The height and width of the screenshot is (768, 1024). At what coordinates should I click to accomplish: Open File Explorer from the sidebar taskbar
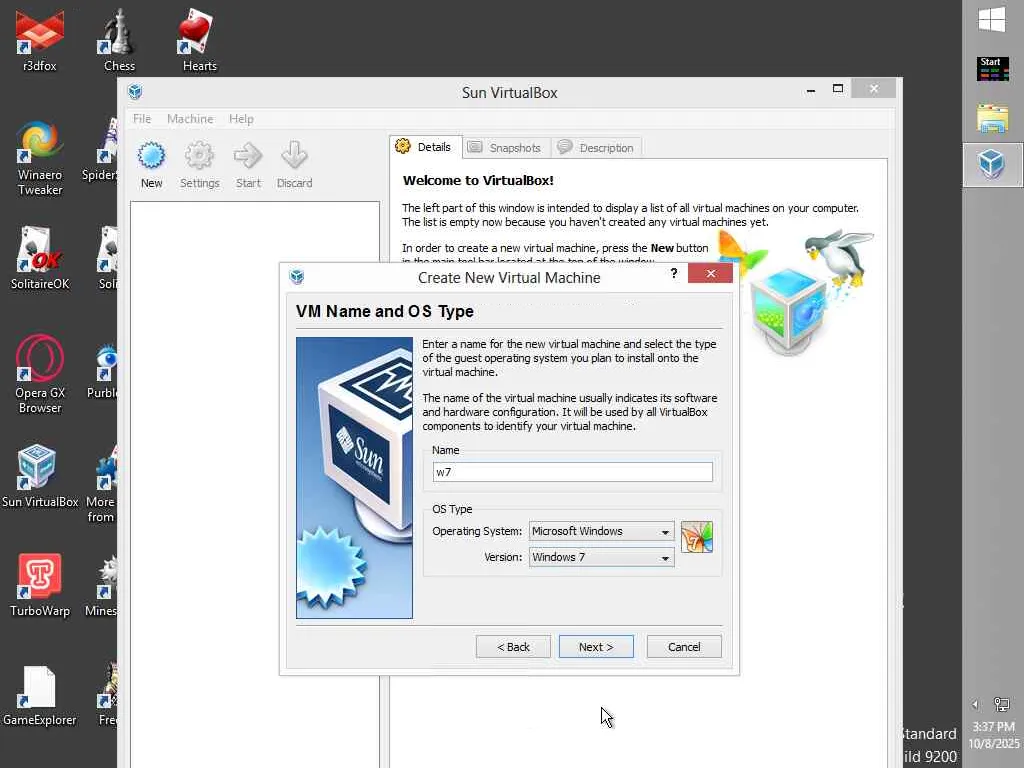click(x=993, y=118)
